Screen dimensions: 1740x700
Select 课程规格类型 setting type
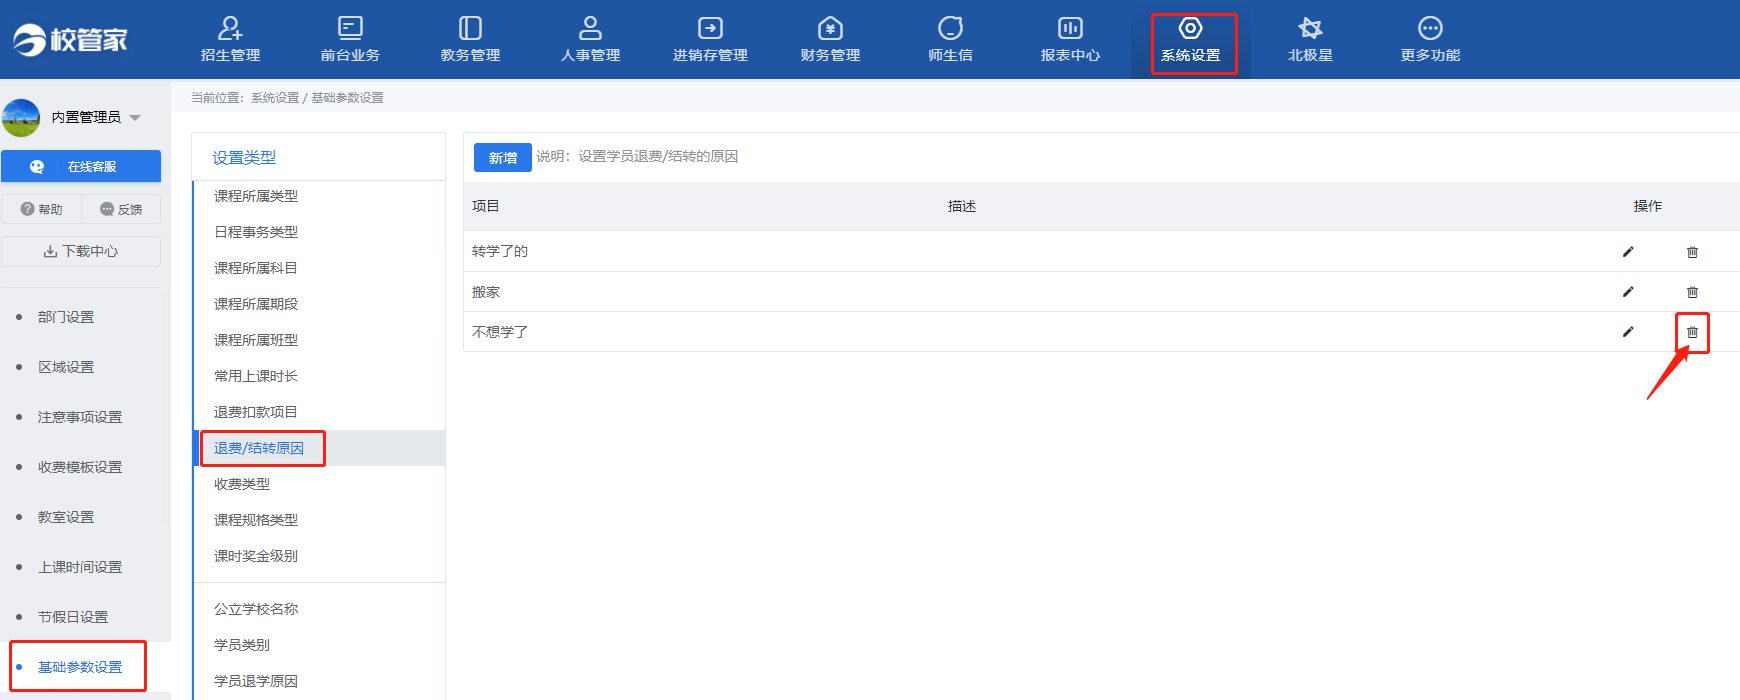point(256,520)
